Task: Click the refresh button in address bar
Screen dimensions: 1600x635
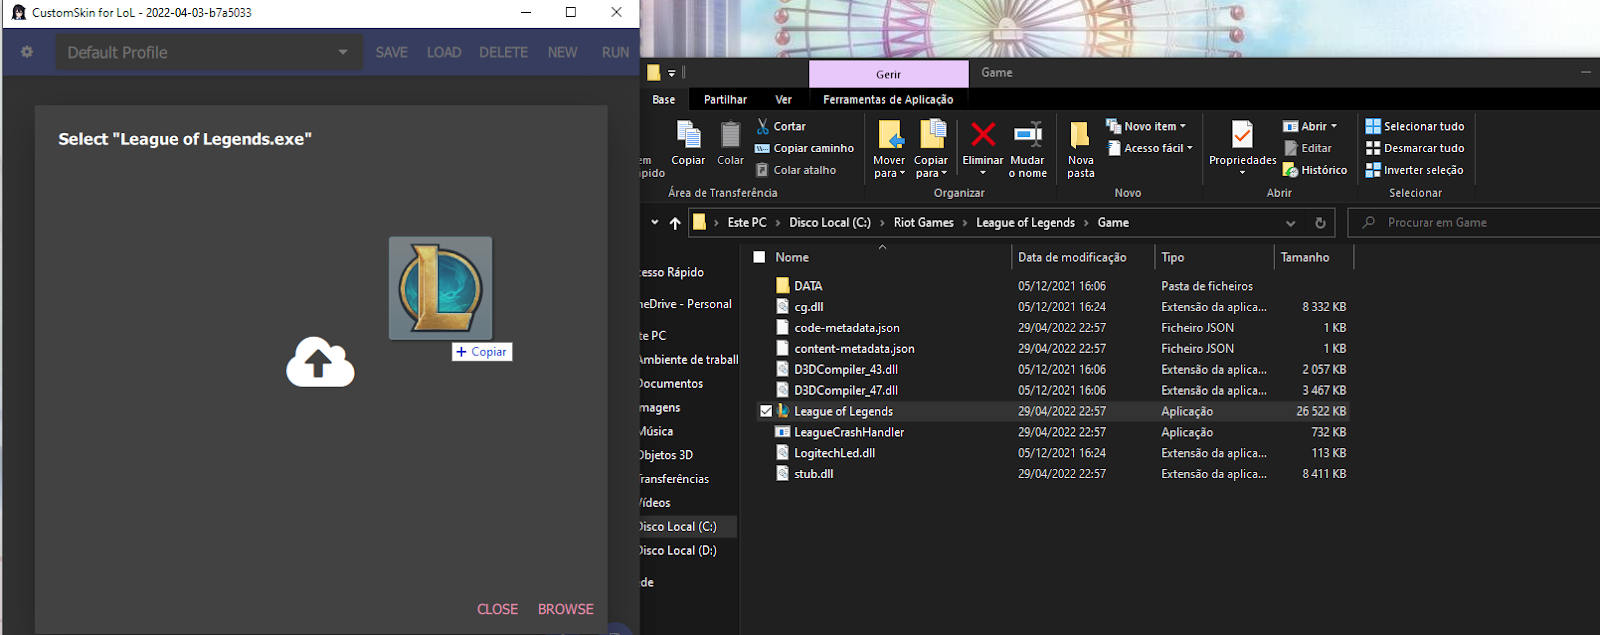Action: [1320, 223]
